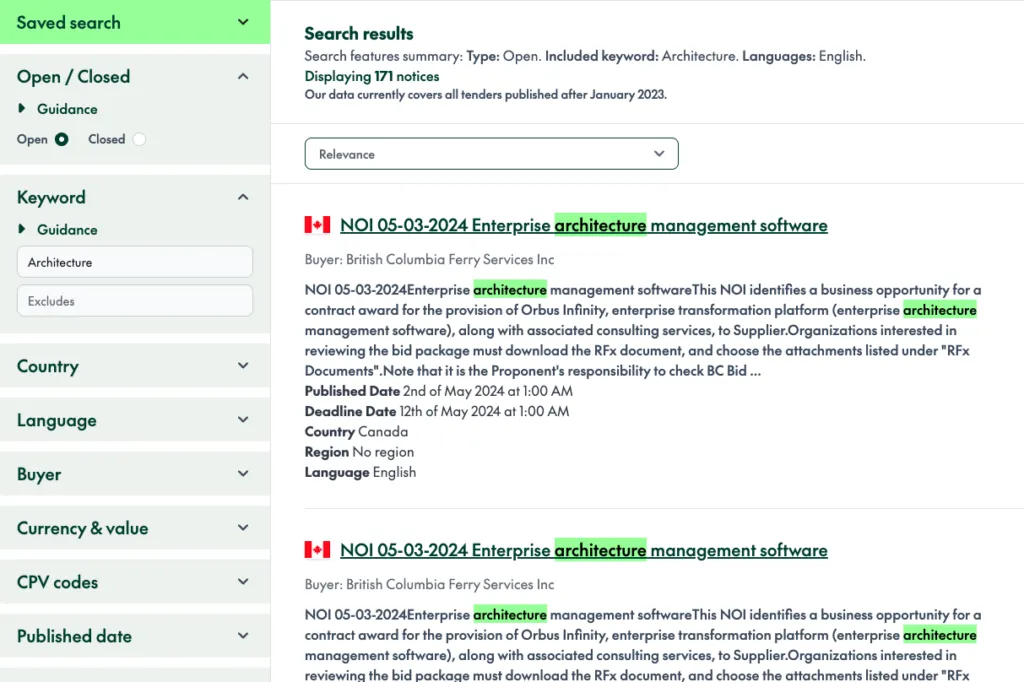Click the 'Search results' heading
The image size is (1024, 682).
(x=359, y=33)
